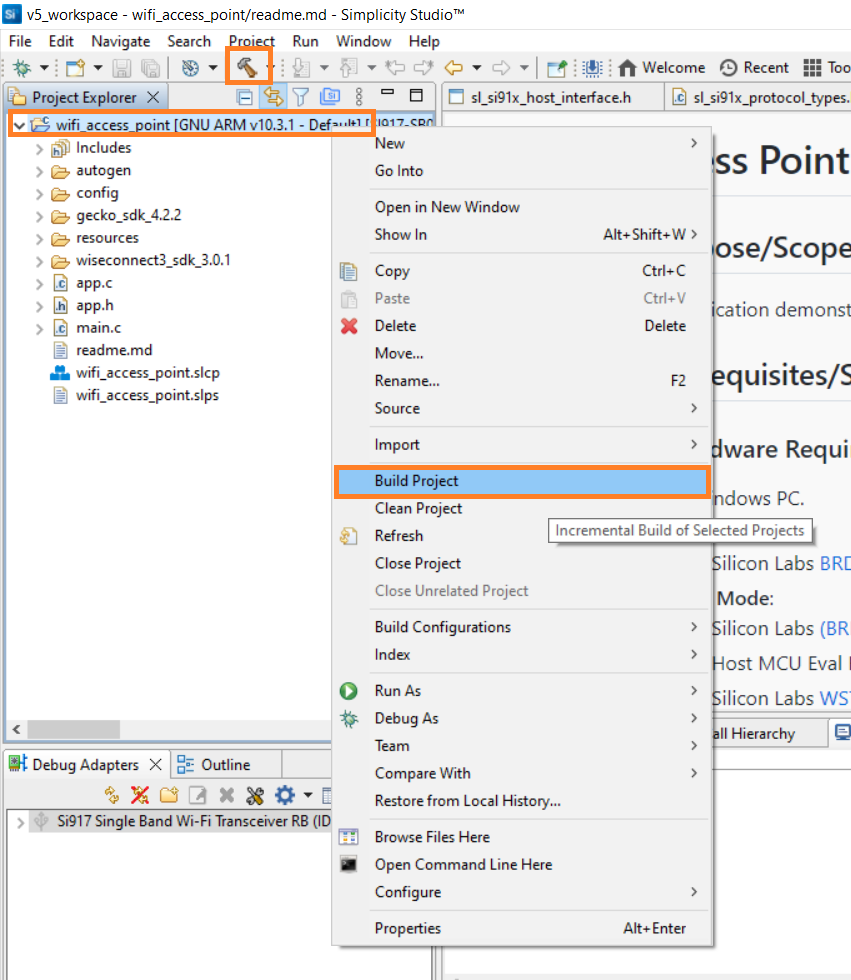Viewport: 851px width, 980px height.
Task: Select the main.c file in tree
Action: (98, 328)
